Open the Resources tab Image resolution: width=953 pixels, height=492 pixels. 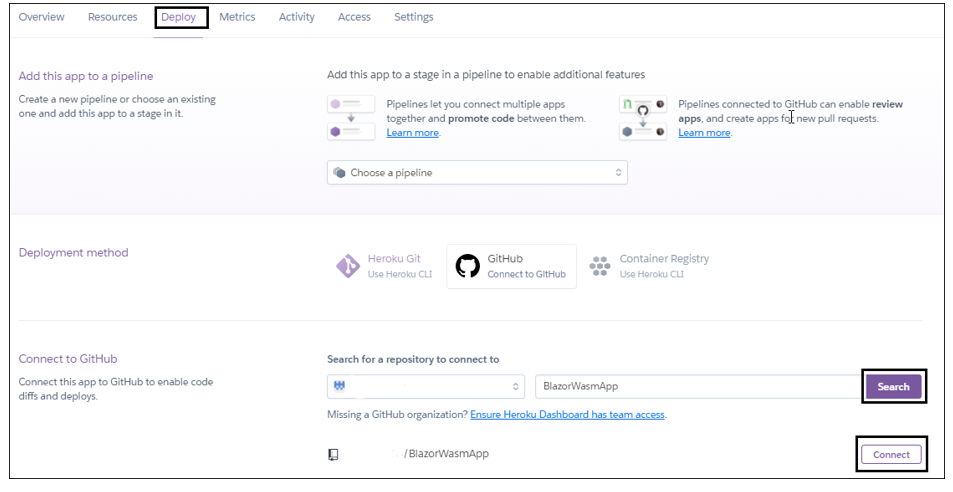pos(112,17)
